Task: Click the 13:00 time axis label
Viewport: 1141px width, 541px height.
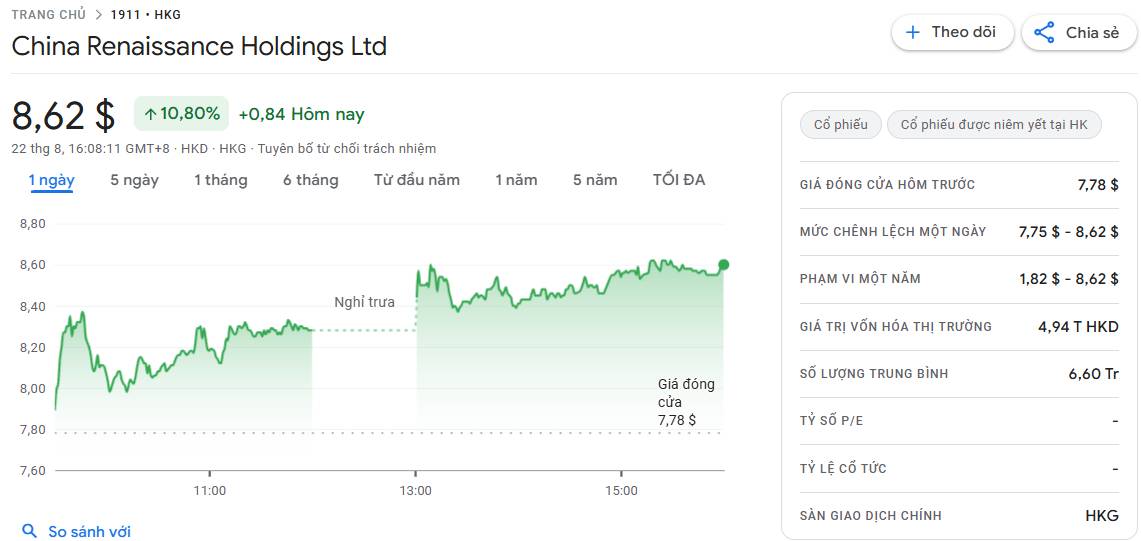Action: (x=416, y=491)
